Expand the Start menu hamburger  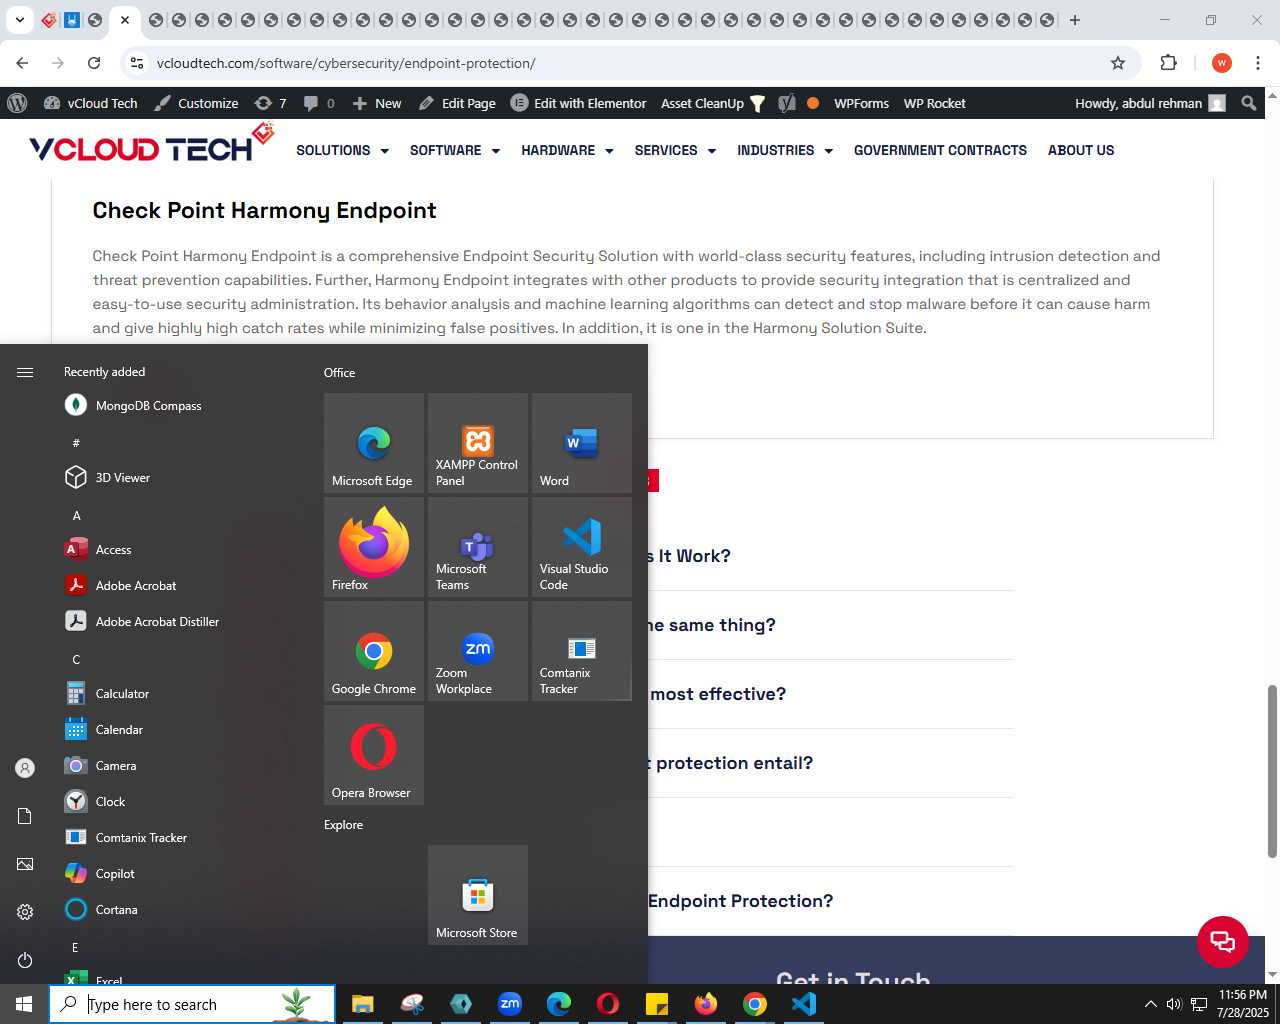[x=25, y=372]
